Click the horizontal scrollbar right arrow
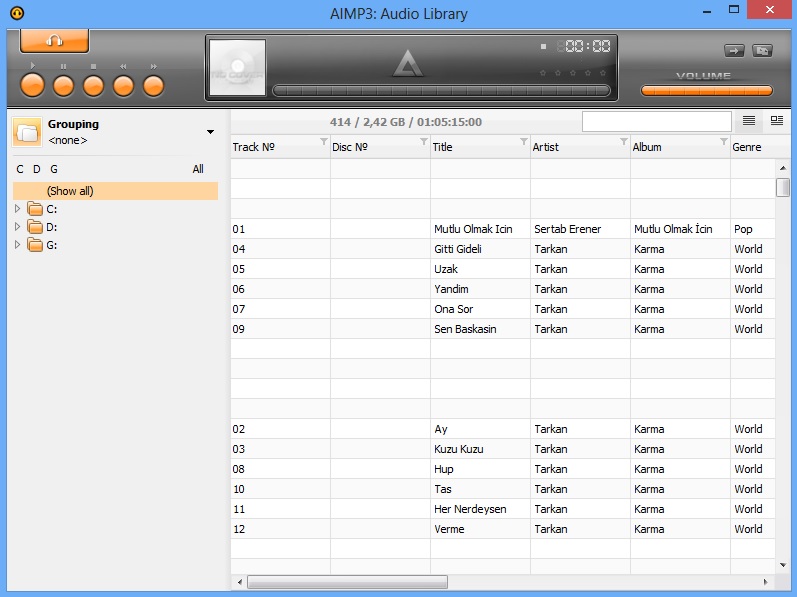The width and height of the screenshot is (797, 597). tap(766, 582)
